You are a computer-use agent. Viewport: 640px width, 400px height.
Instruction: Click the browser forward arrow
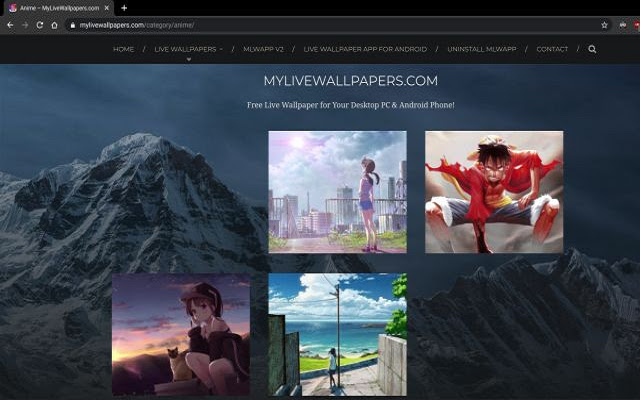tap(25, 25)
